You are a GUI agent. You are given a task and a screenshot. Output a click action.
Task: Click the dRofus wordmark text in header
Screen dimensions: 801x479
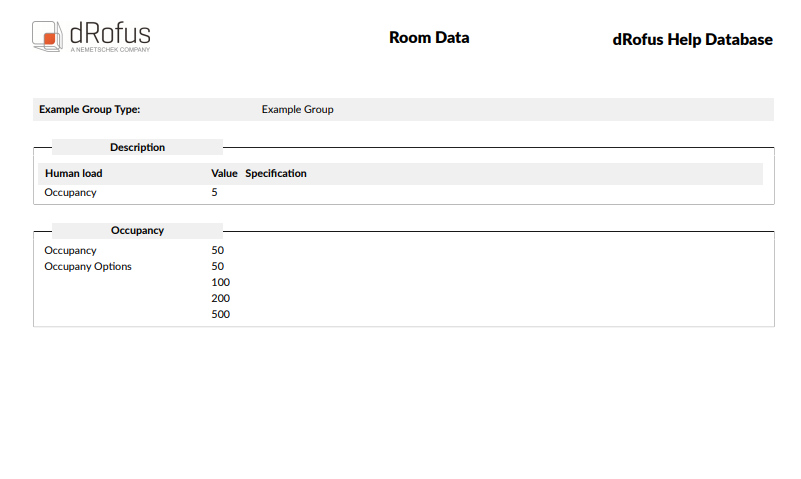coord(110,31)
